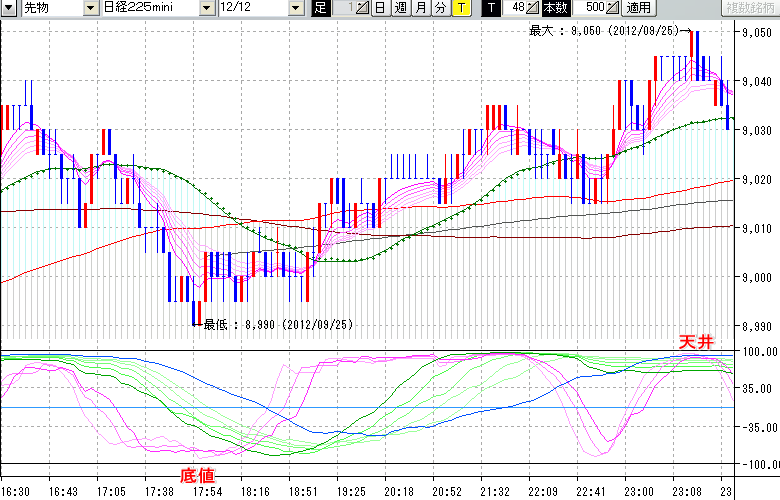Click the red 天井 marker in oscillator

(697, 342)
